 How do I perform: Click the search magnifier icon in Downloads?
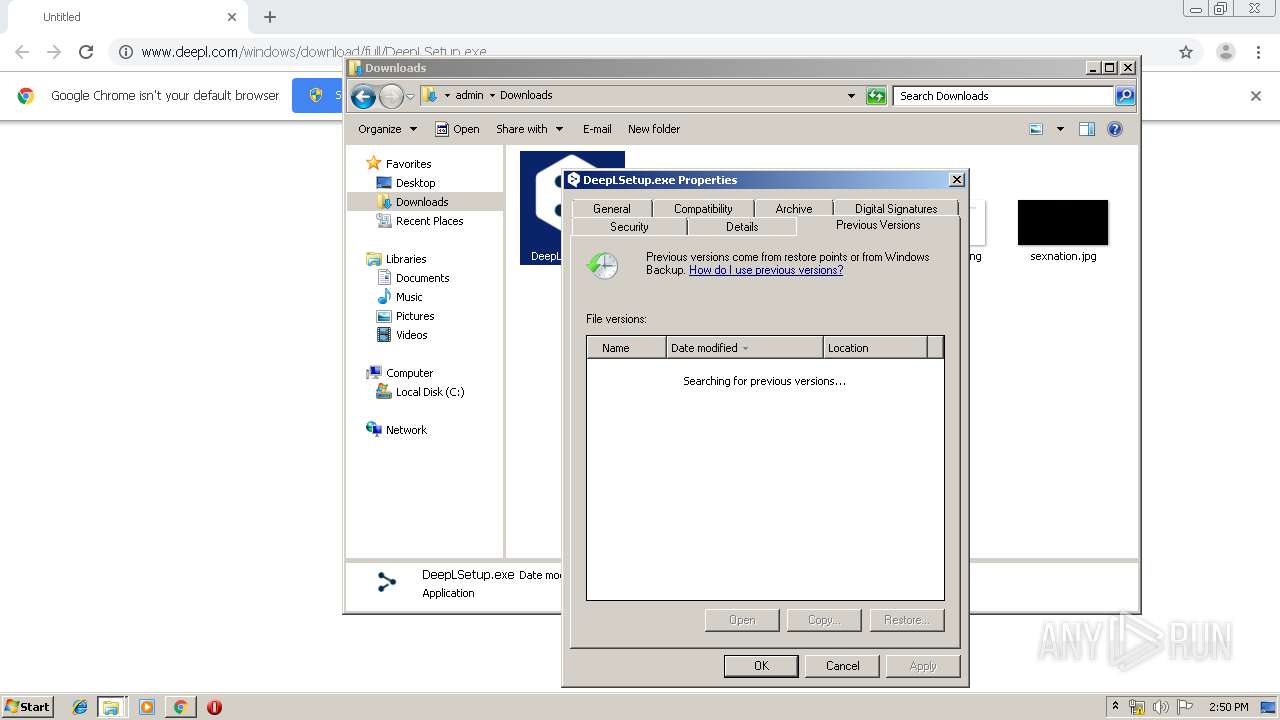tap(1125, 96)
